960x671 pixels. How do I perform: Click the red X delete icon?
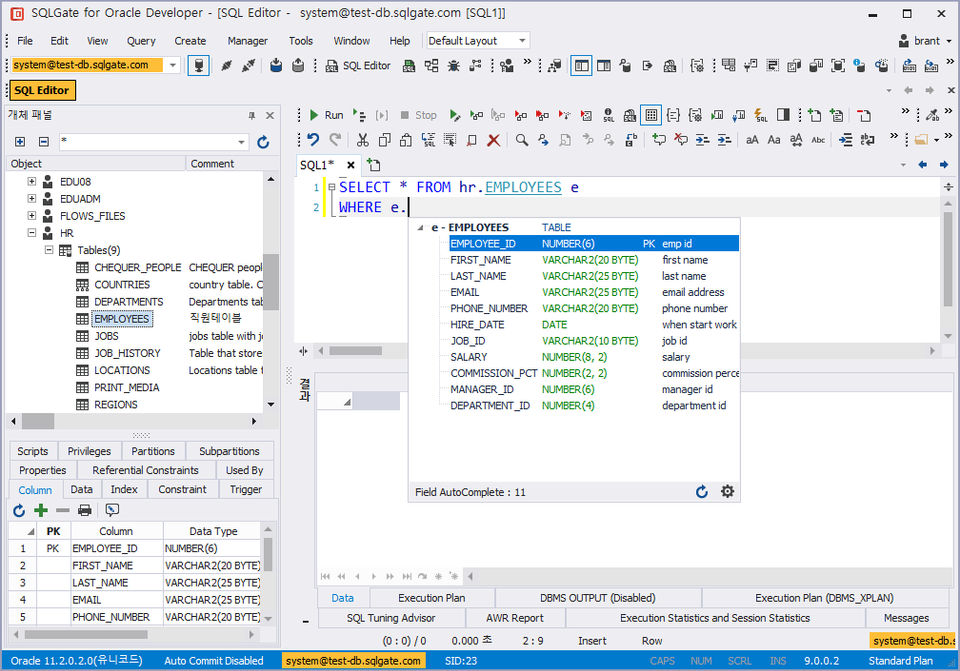(493, 140)
